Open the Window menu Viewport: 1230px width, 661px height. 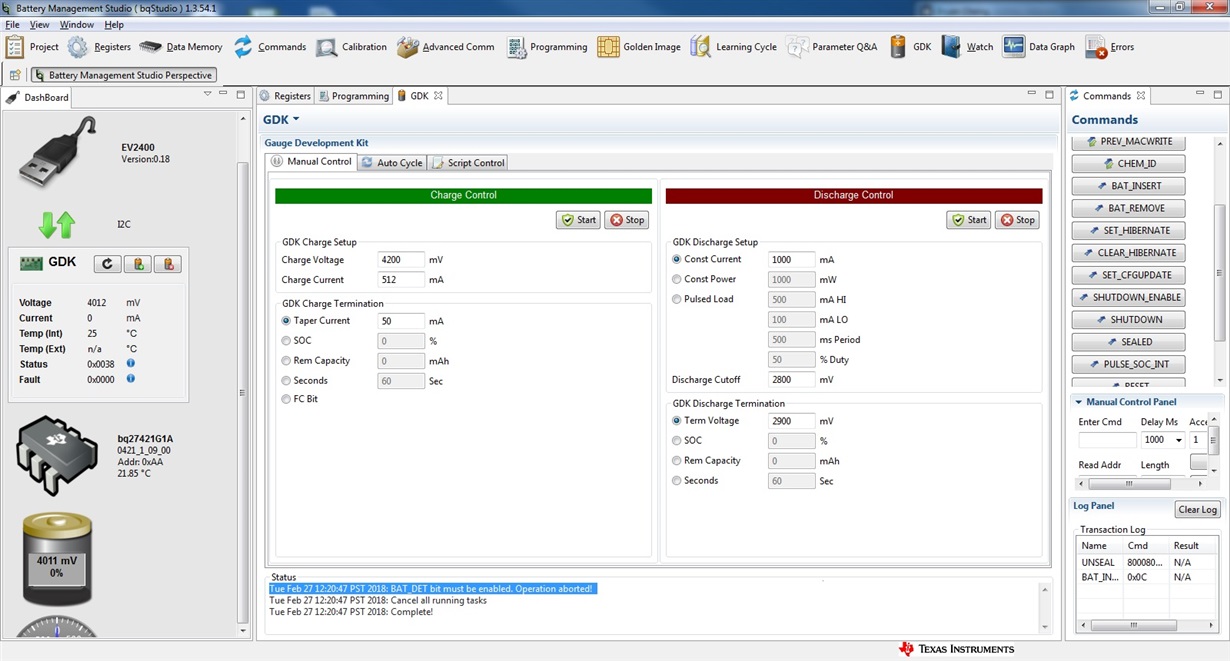77,25
